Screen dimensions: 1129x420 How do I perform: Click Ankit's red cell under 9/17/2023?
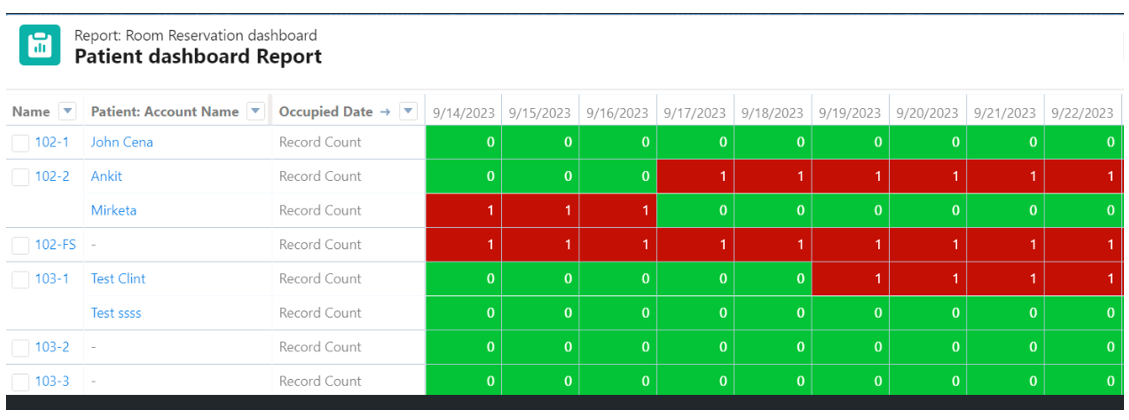(x=695, y=176)
